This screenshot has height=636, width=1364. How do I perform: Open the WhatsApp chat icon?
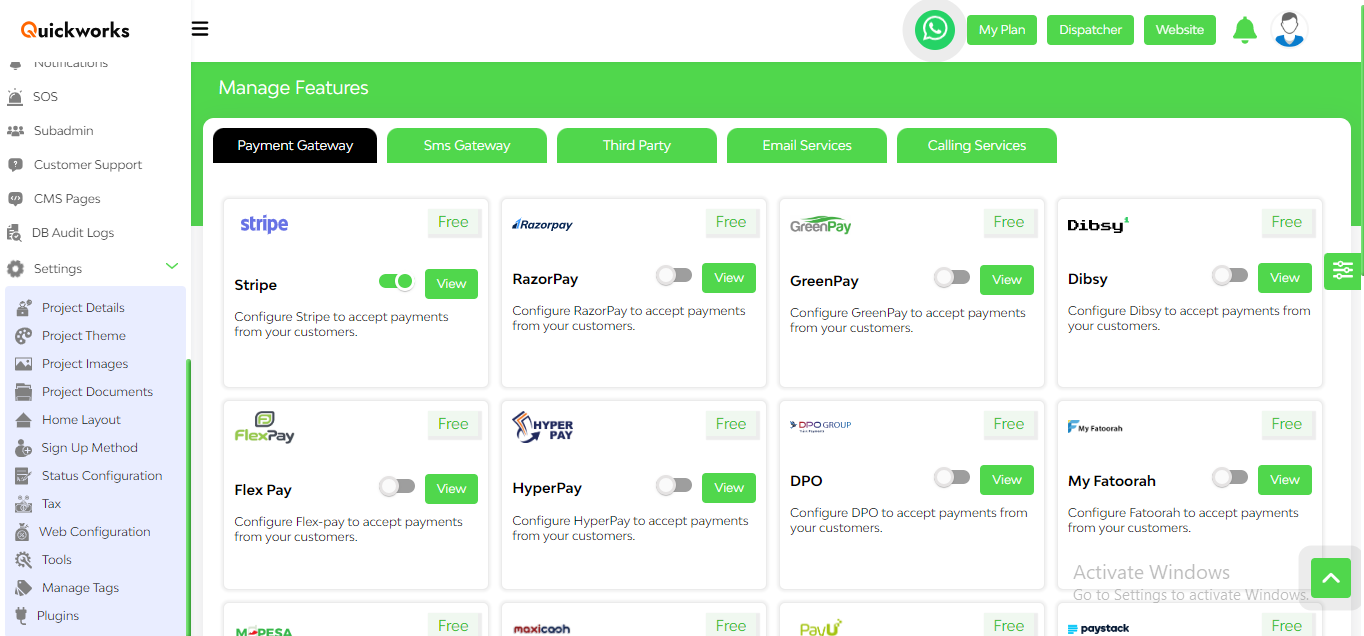934,29
